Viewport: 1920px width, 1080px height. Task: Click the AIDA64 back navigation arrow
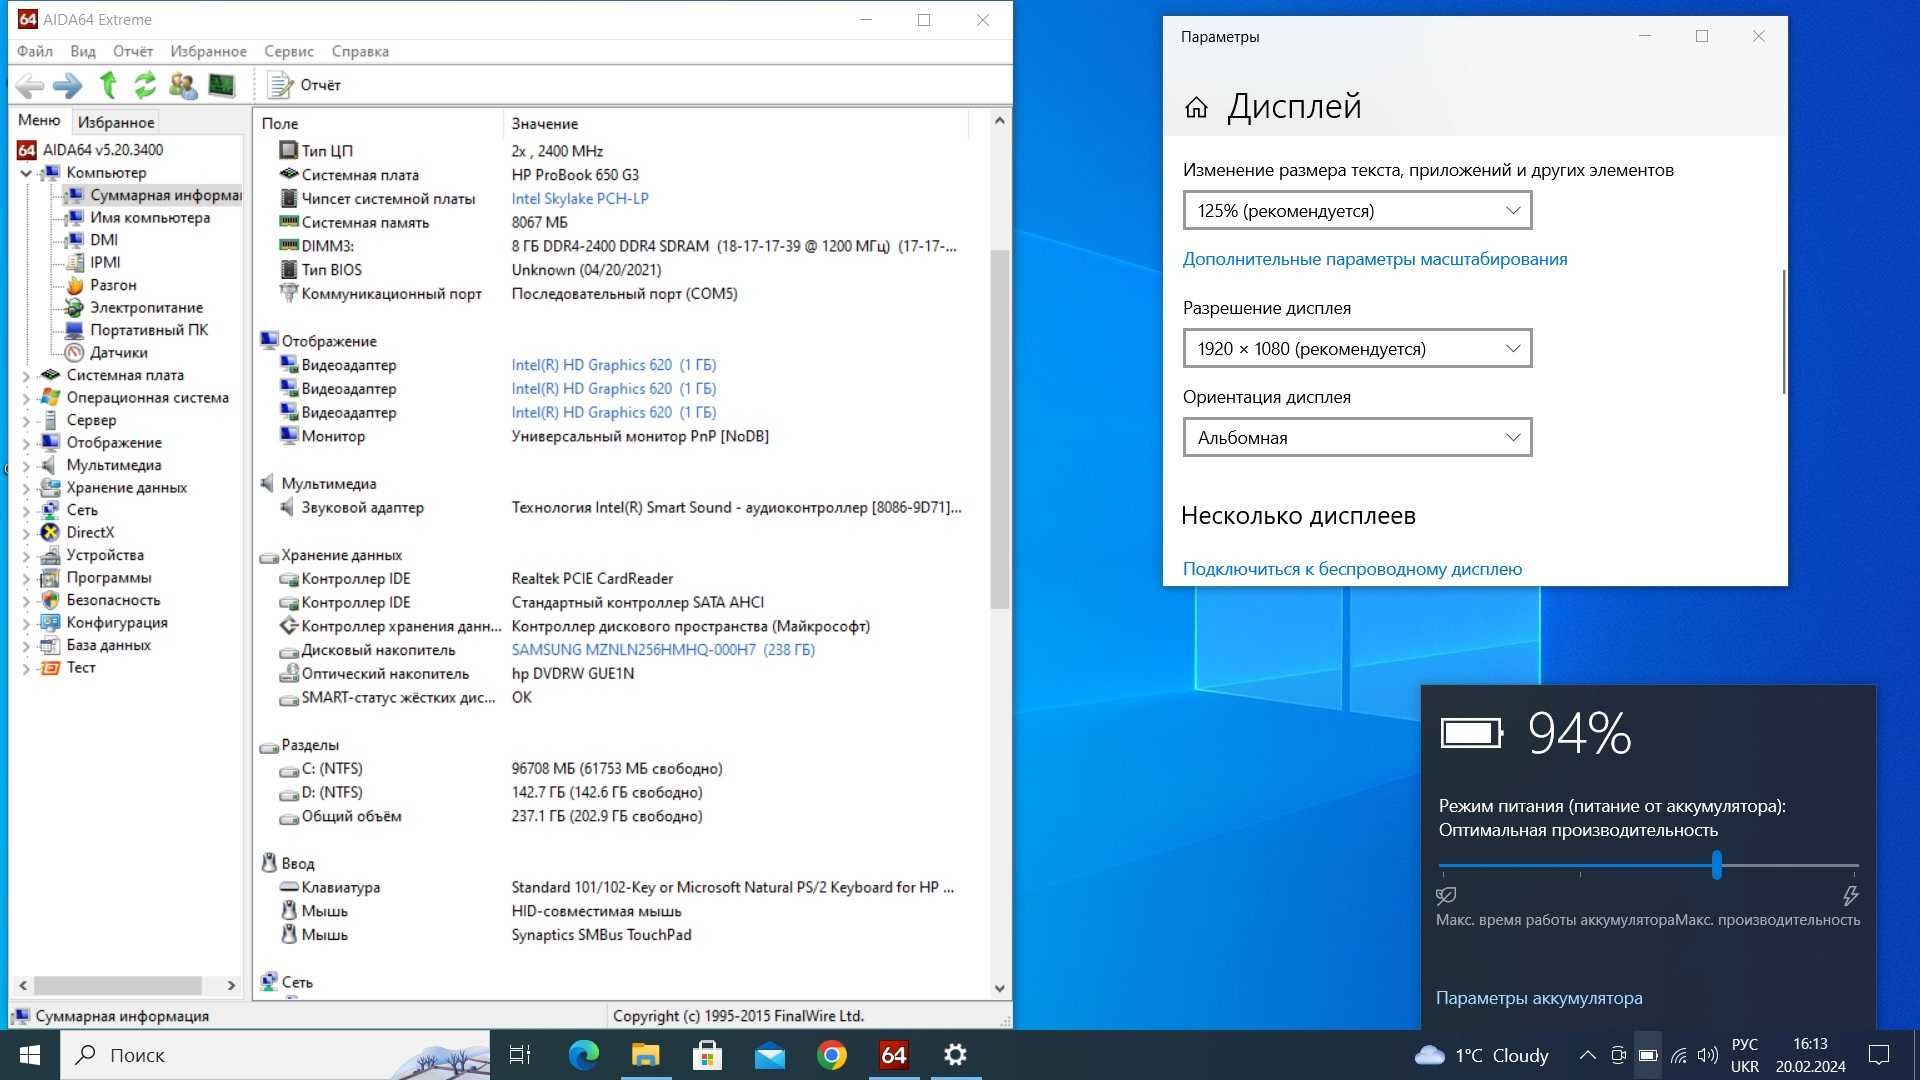(30, 86)
